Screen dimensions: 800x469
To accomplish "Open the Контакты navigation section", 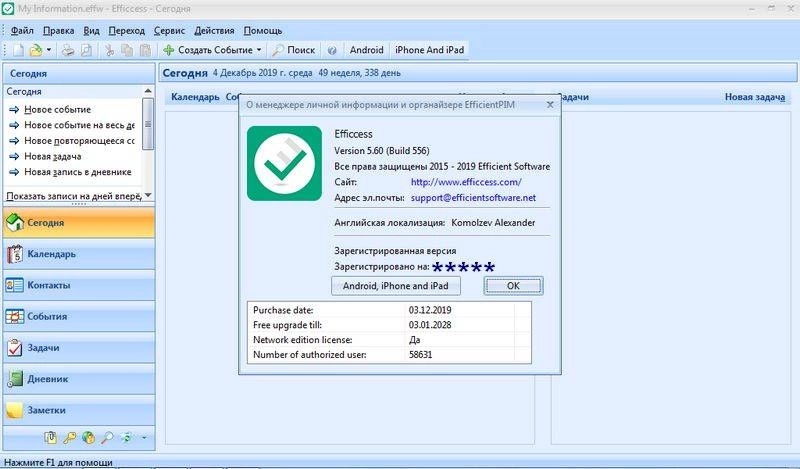I will (79, 285).
